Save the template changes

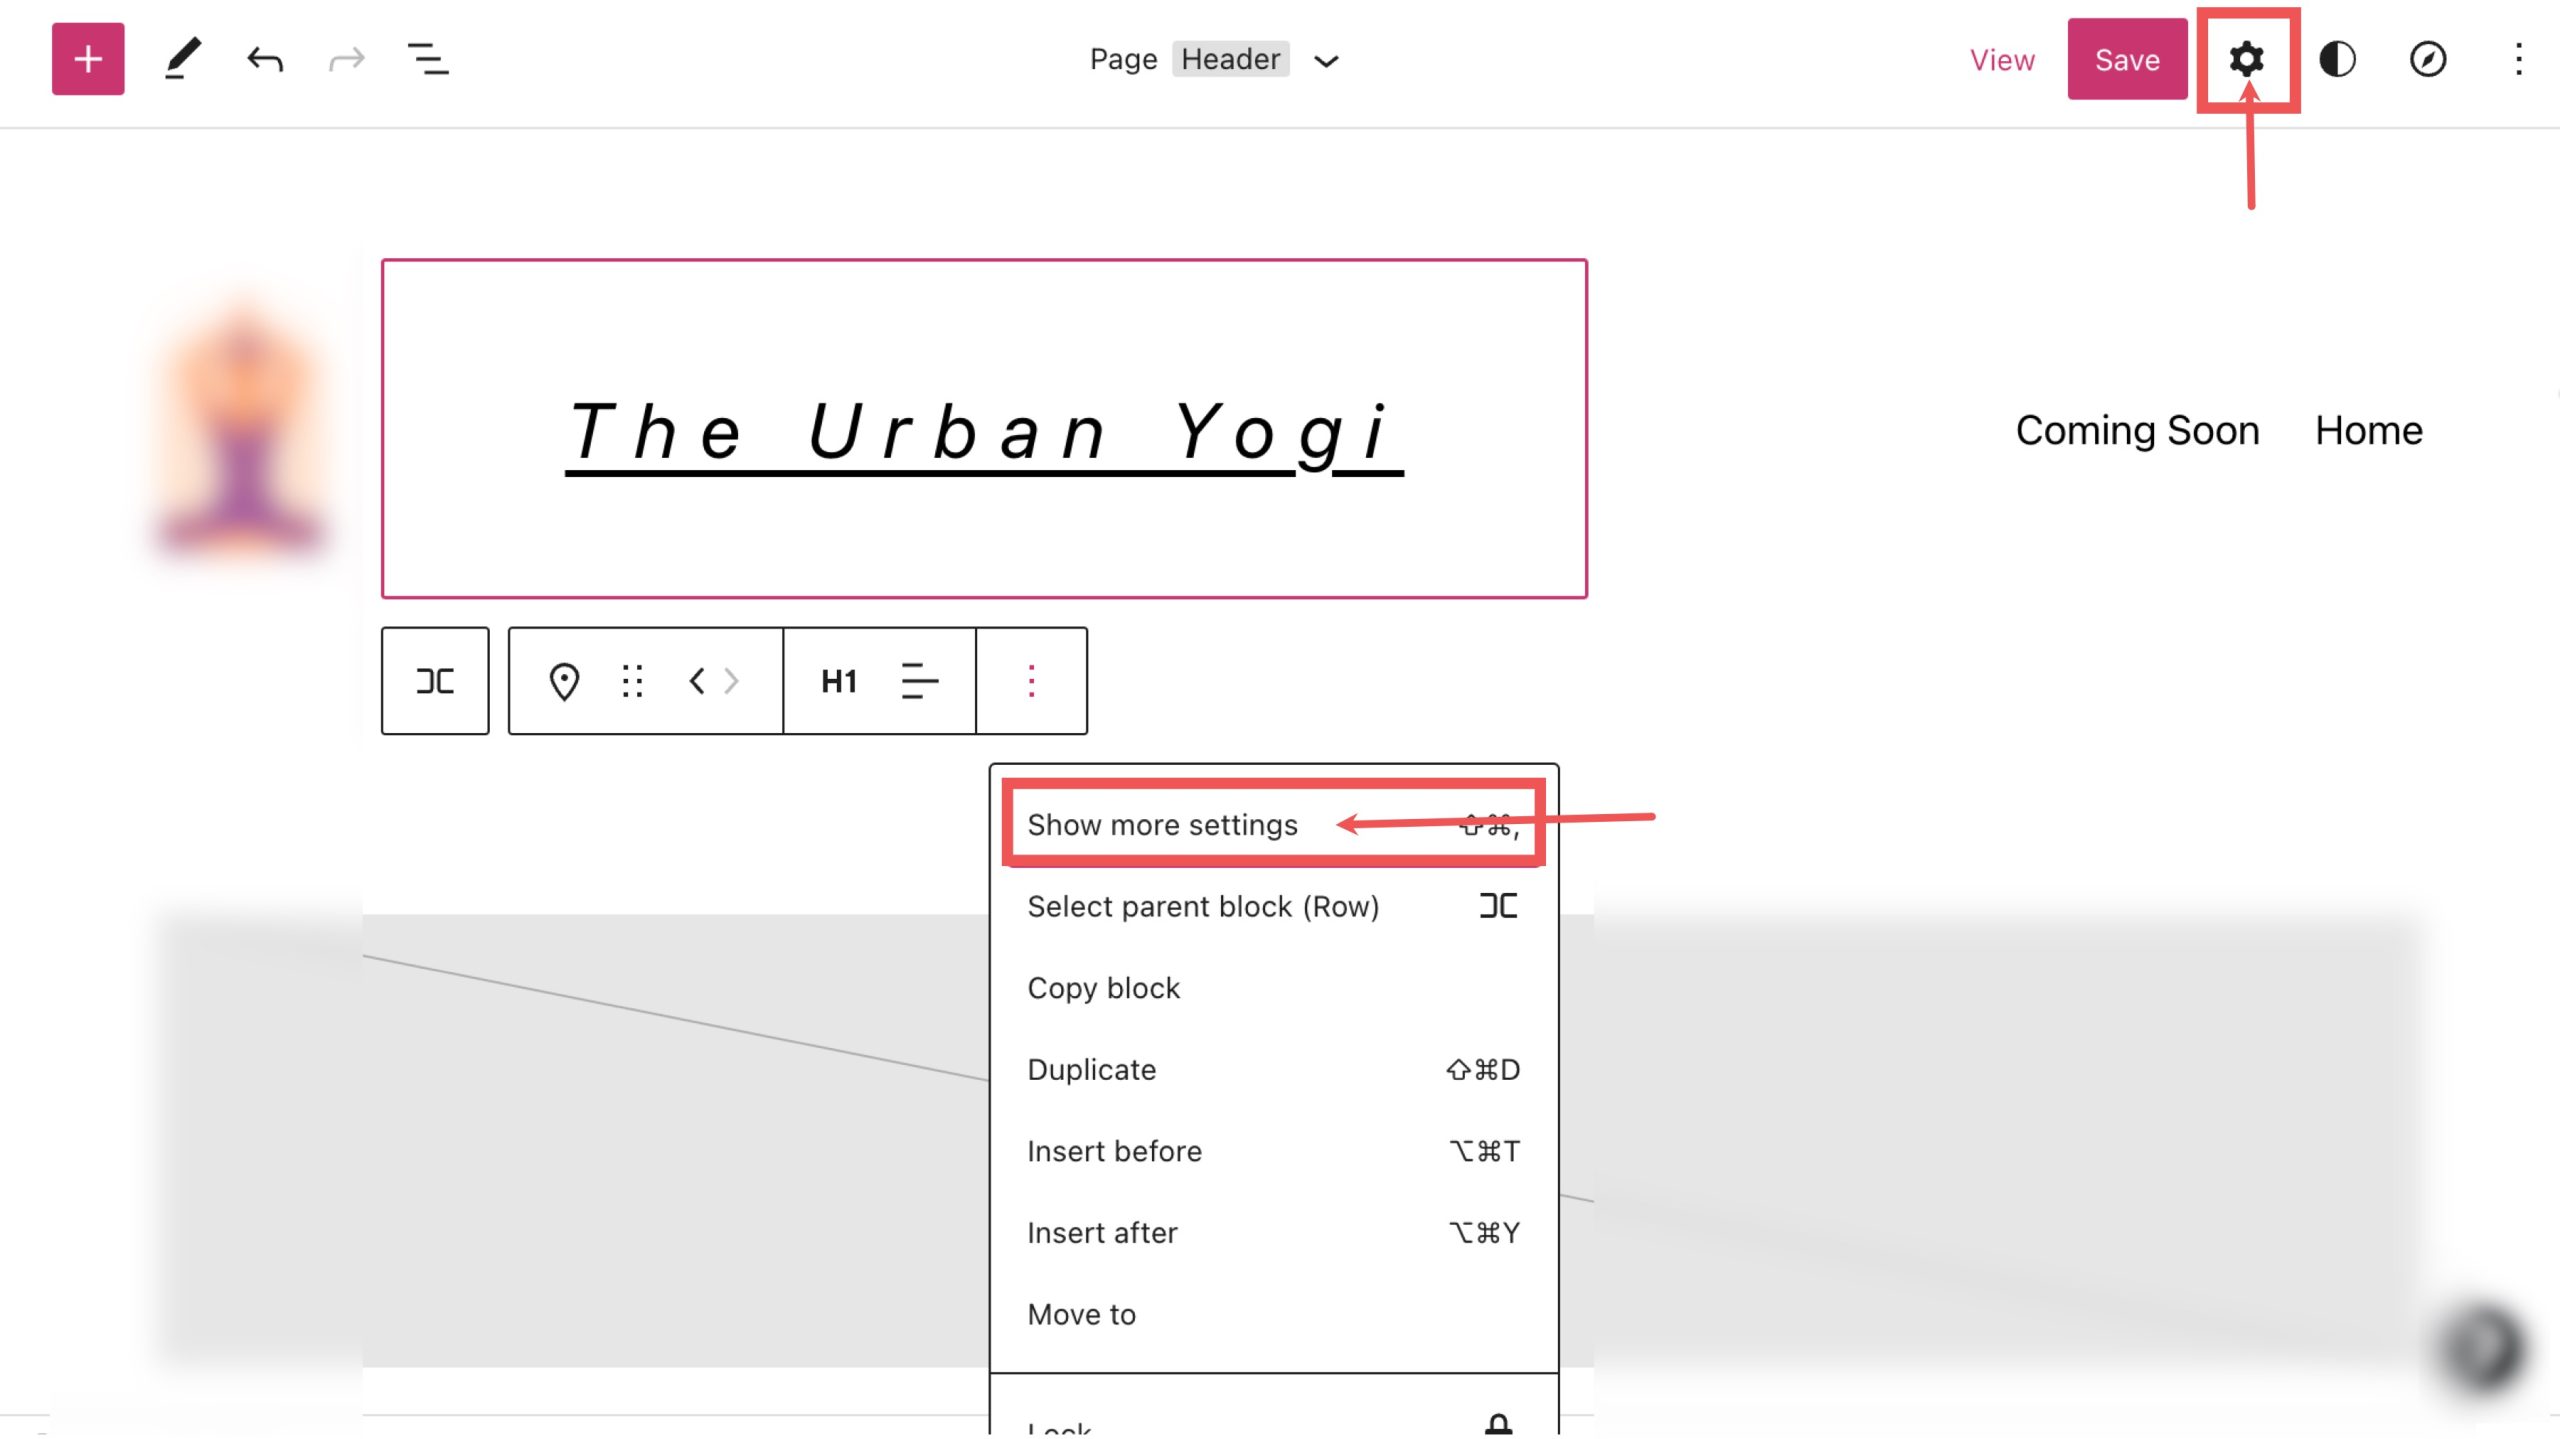tap(2127, 60)
